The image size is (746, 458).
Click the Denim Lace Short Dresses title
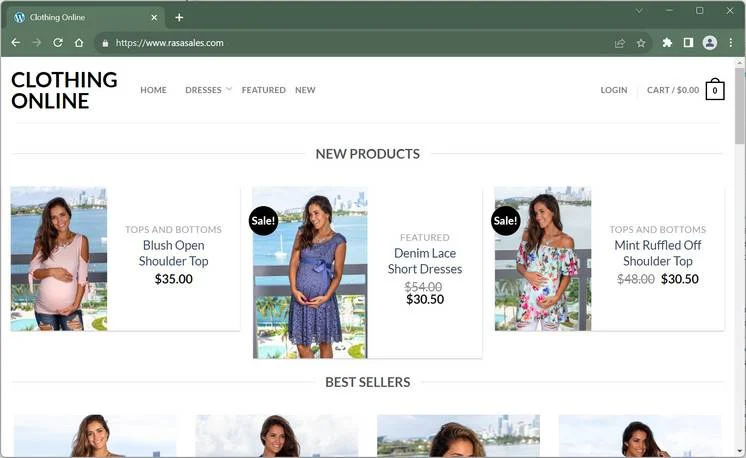(x=425, y=261)
